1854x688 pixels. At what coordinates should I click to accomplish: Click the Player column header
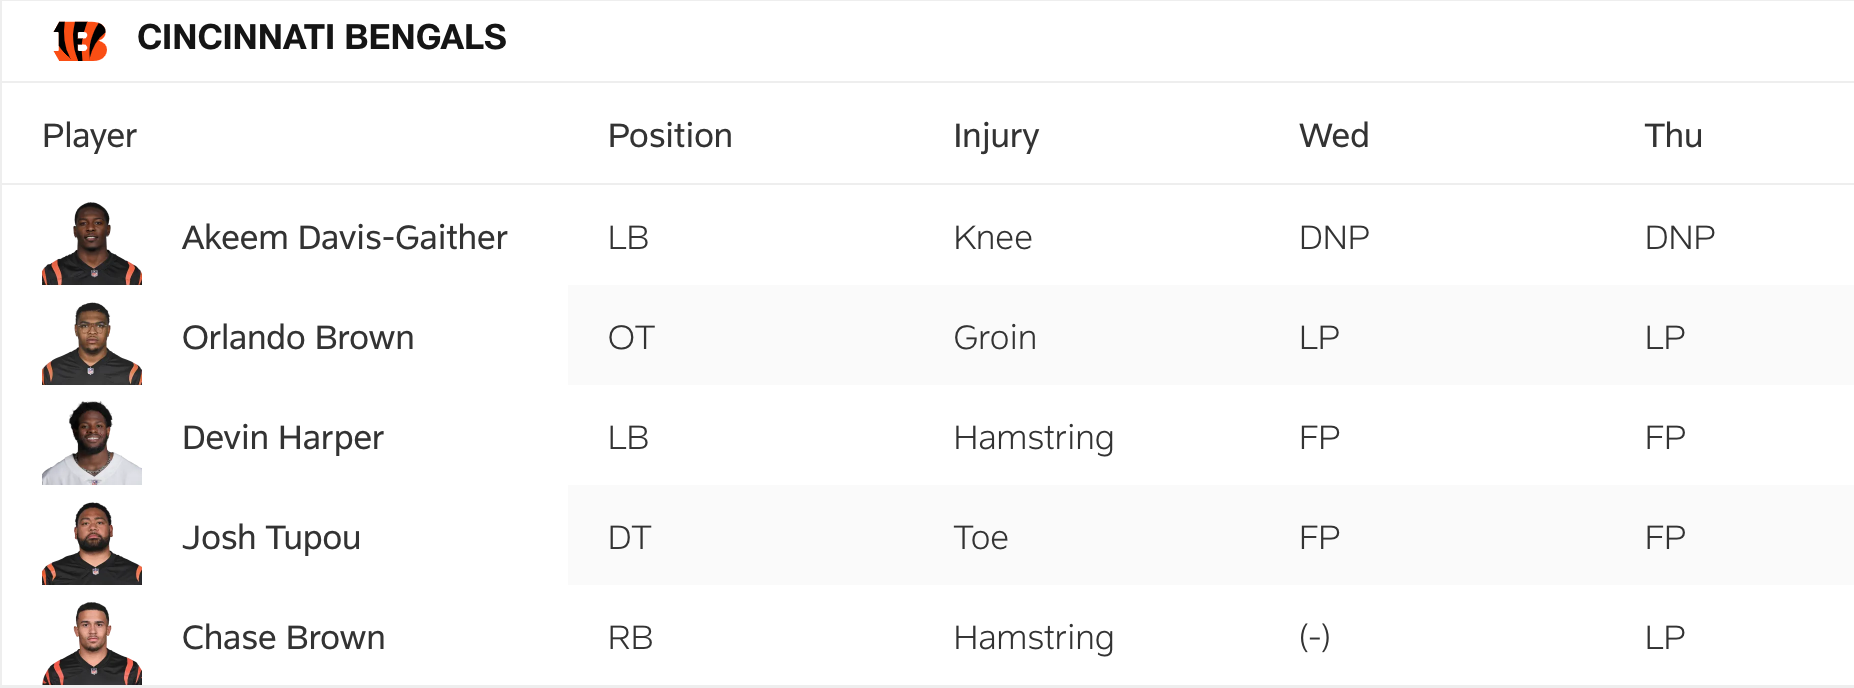tap(90, 136)
